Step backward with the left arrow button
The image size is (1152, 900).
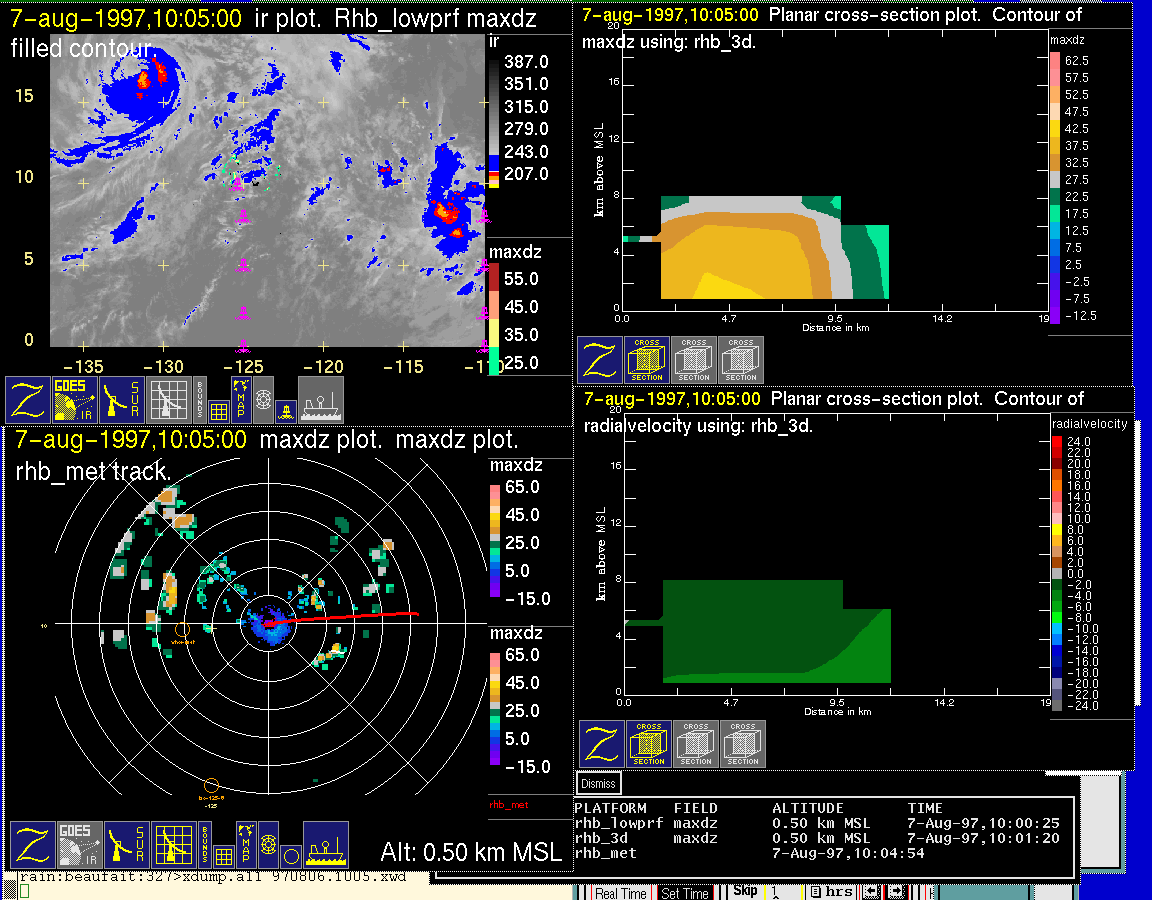(x=870, y=892)
